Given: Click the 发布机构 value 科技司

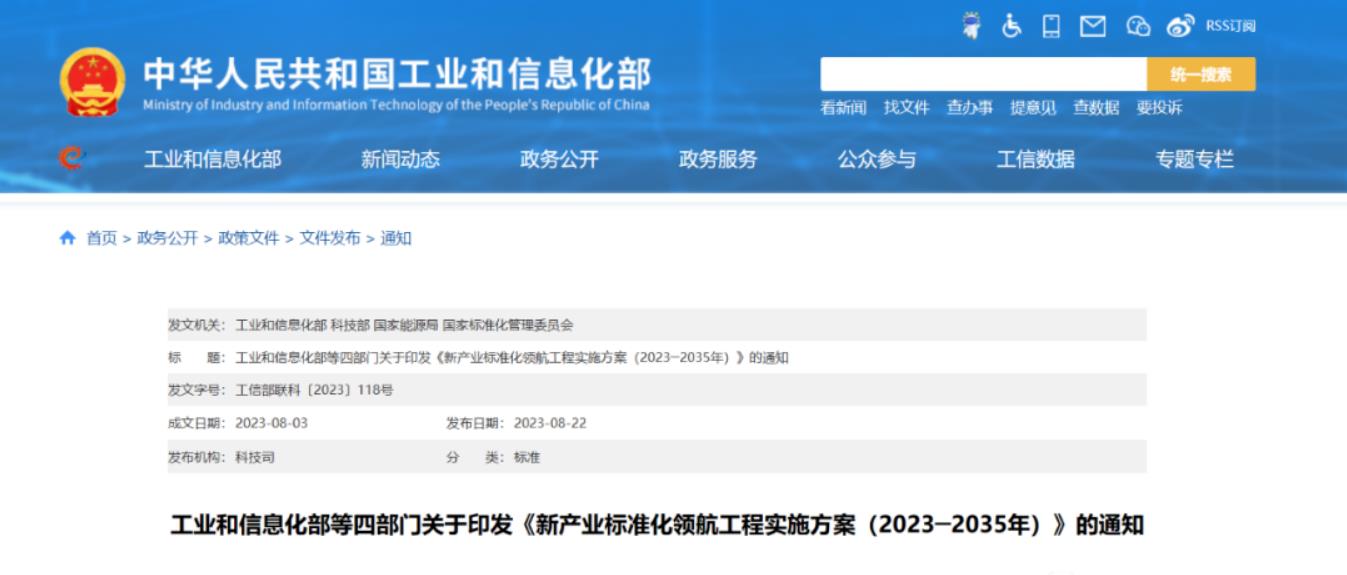Looking at the screenshot, I should click(254, 456).
